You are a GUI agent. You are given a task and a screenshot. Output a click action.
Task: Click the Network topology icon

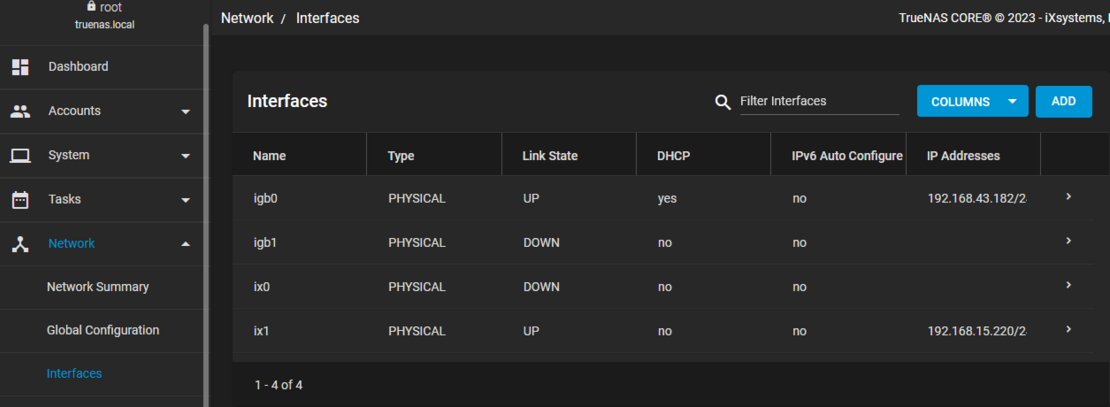click(x=20, y=243)
